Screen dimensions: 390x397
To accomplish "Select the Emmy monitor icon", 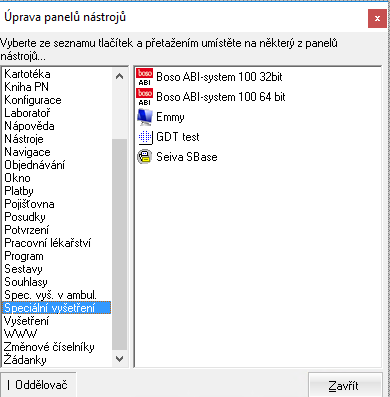I will tap(145, 117).
